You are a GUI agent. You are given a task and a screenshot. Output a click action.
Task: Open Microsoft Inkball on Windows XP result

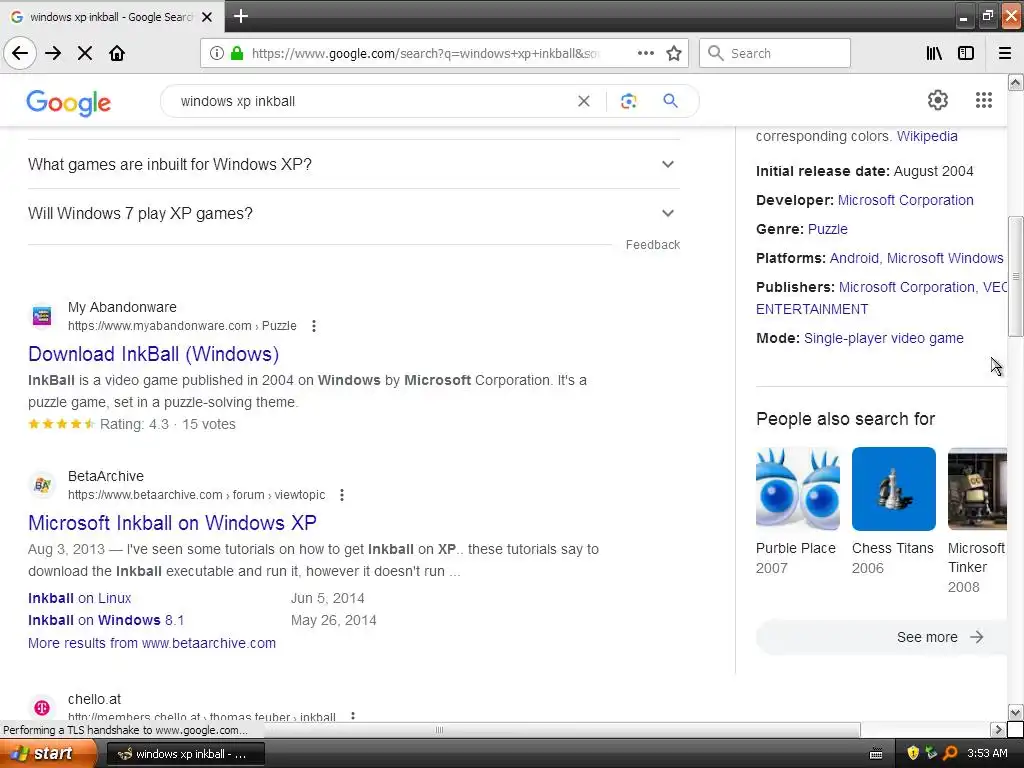tap(172, 523)
